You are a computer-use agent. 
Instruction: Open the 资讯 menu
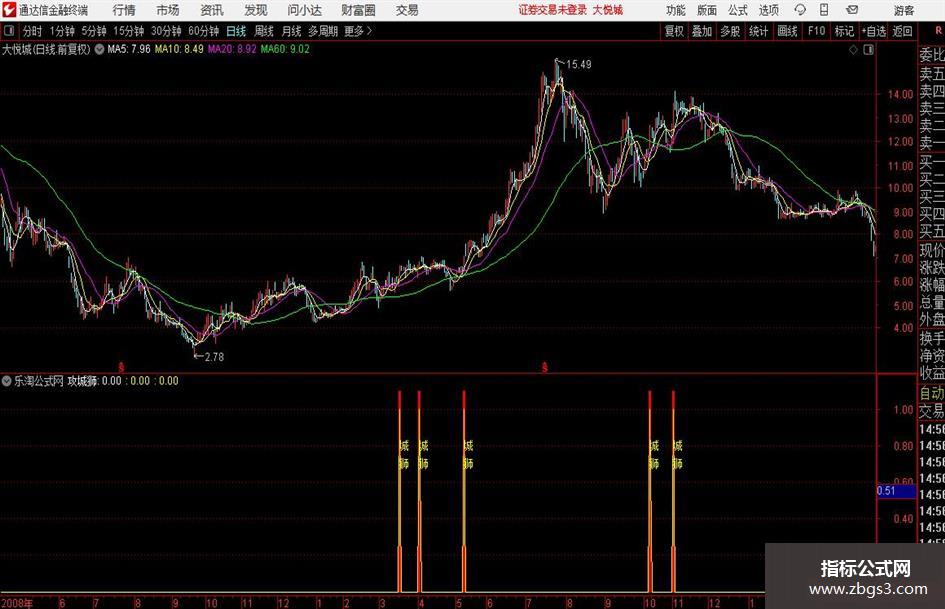point(212,10)
